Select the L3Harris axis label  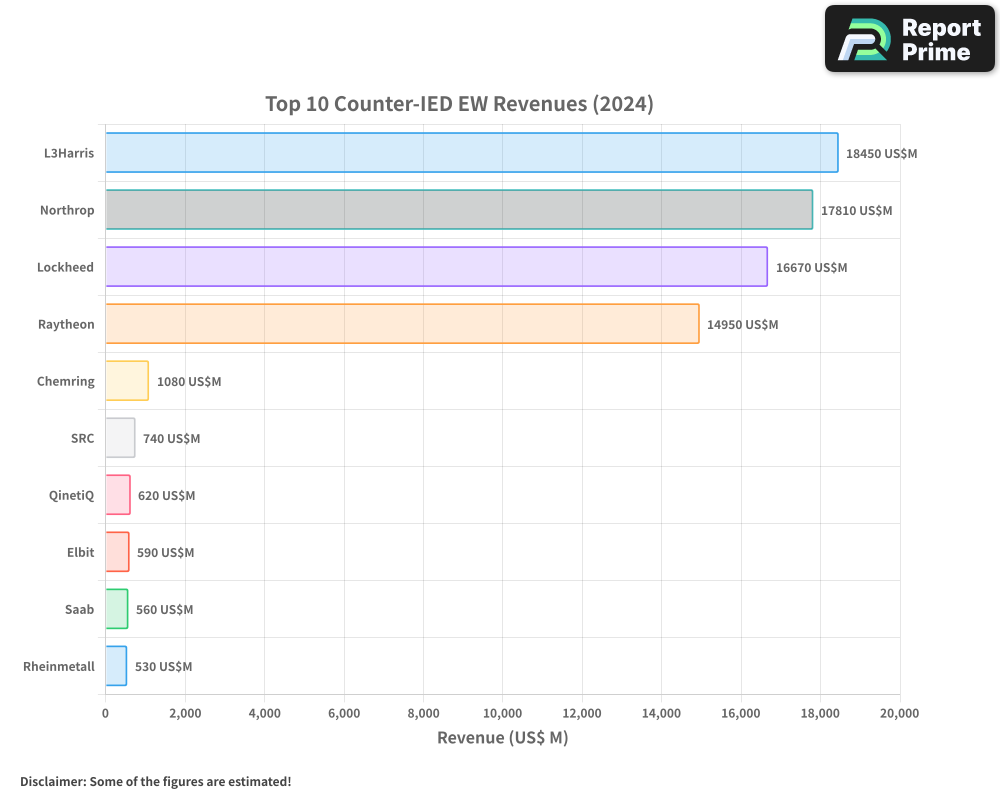click(69, 153)
